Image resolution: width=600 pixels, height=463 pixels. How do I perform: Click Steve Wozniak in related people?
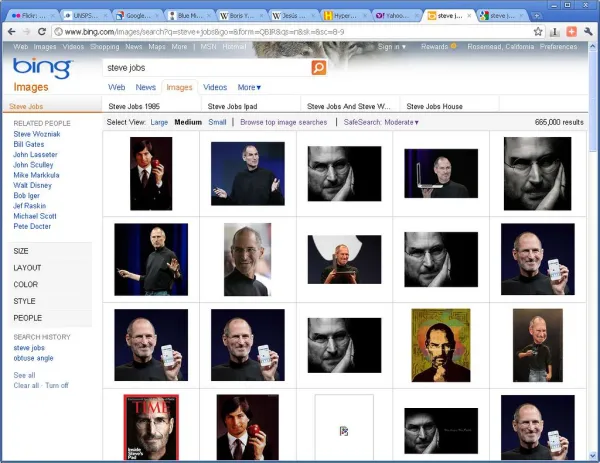point(37,134)
